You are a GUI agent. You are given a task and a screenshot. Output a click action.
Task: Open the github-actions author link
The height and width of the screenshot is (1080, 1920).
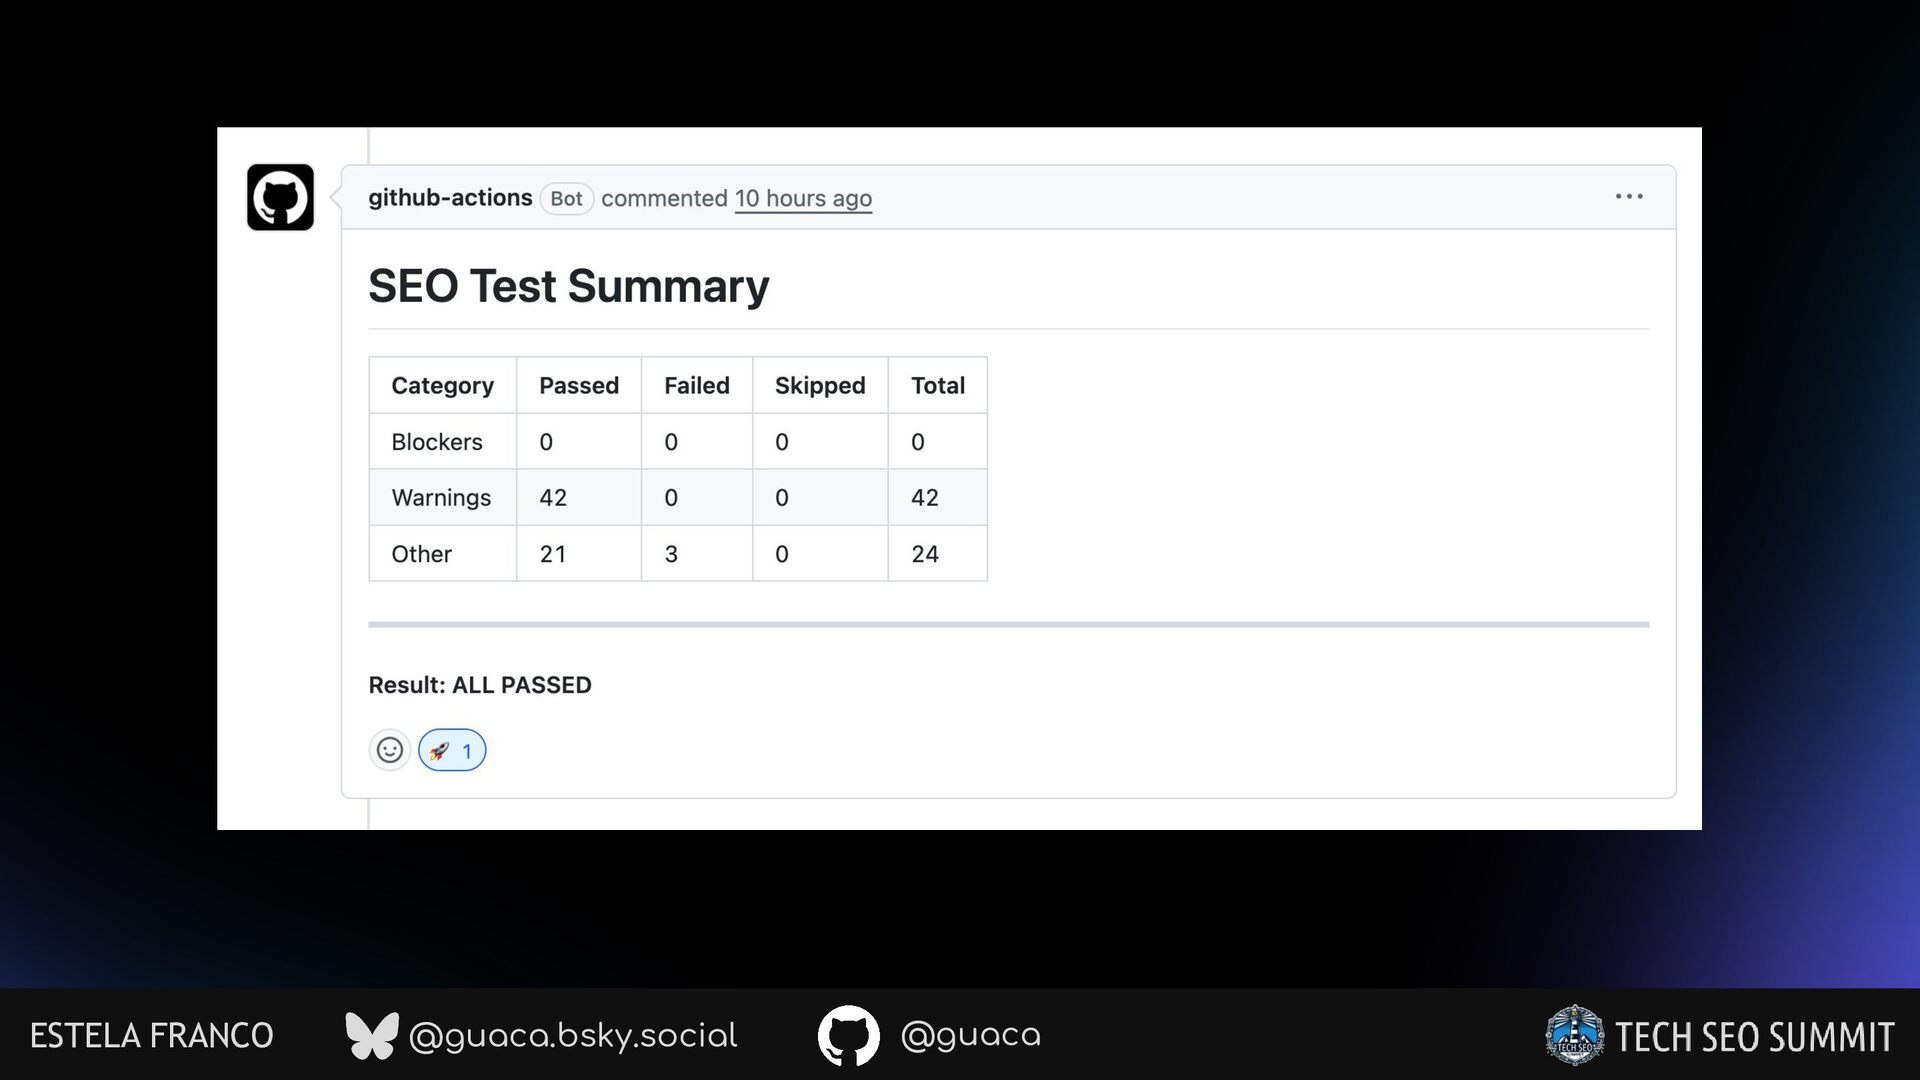click(449, 198)
